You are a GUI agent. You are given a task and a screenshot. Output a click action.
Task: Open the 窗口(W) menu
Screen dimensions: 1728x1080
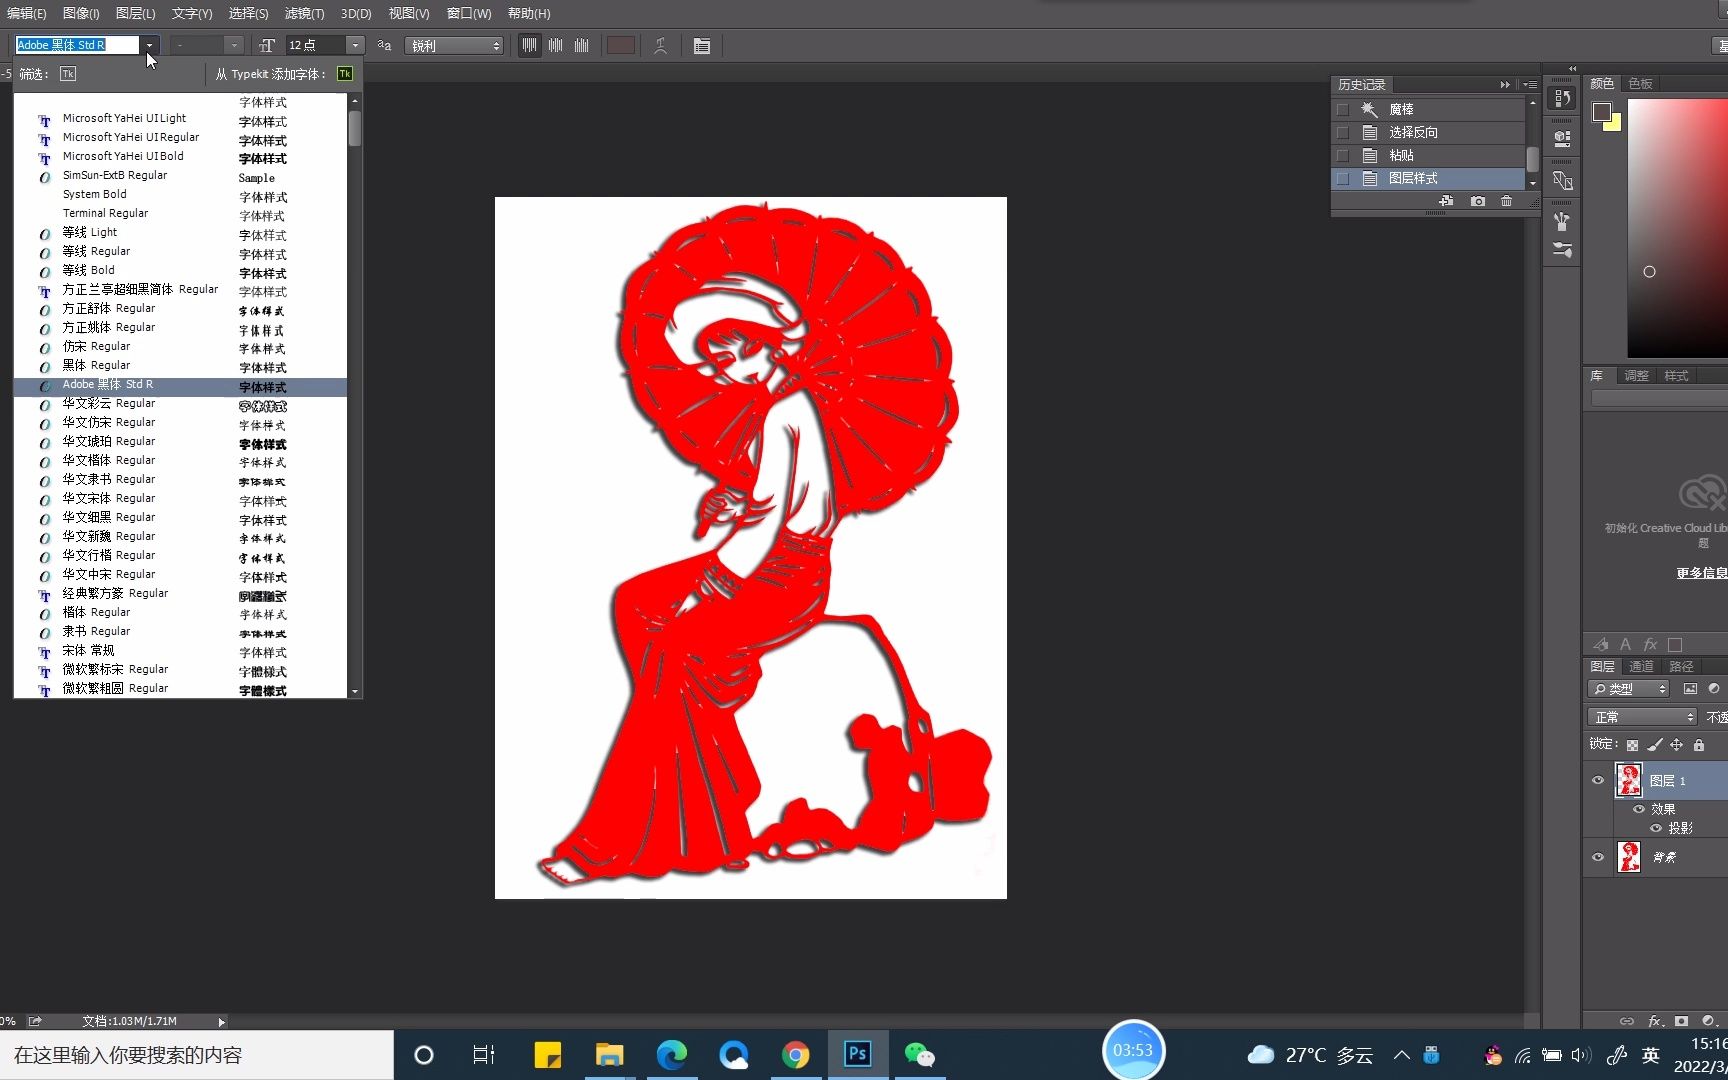pos(469,13)
